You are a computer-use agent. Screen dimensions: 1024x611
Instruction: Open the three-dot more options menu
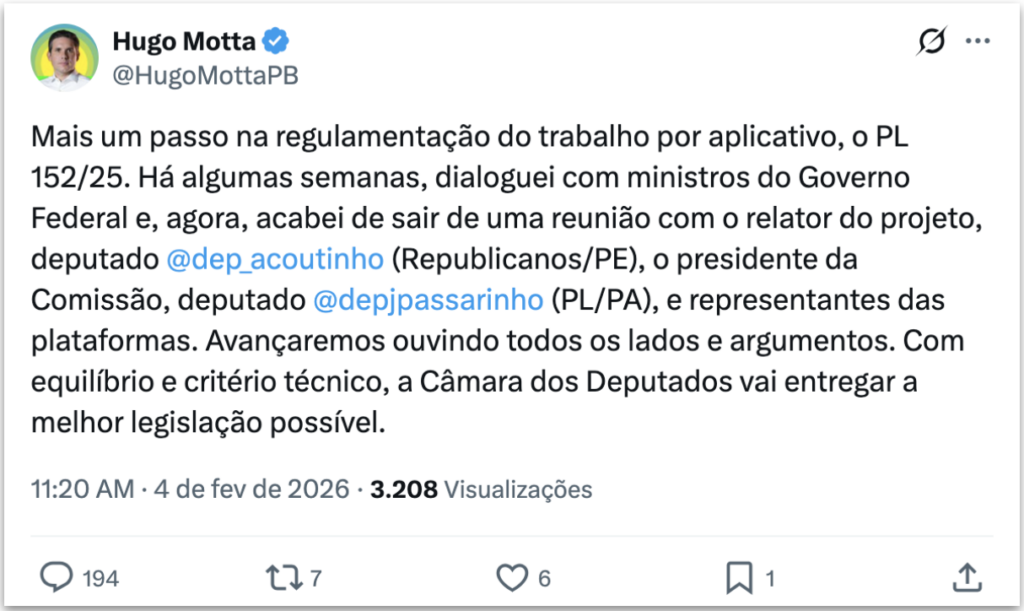[x=976, y=42]
